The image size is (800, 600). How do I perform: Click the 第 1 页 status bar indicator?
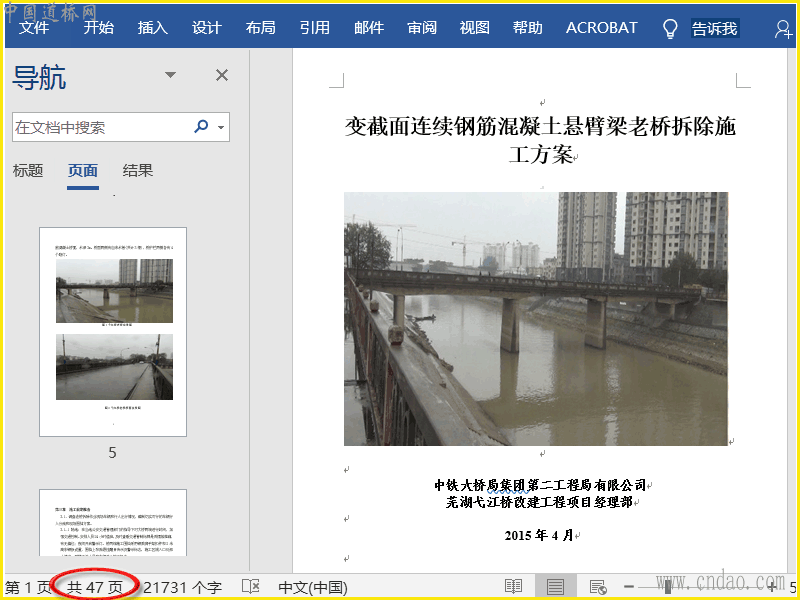(28, 588)
